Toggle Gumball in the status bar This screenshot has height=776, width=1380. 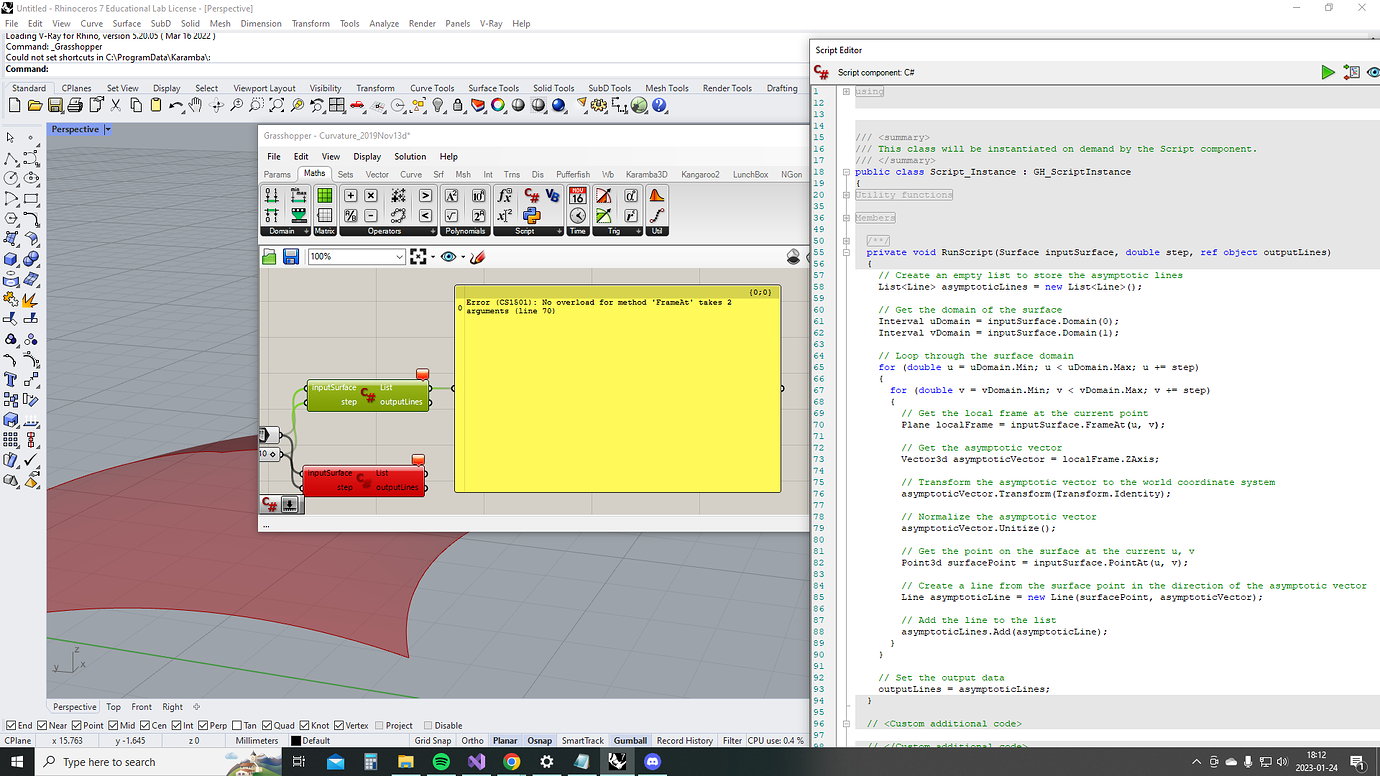(x=630, y=741)
